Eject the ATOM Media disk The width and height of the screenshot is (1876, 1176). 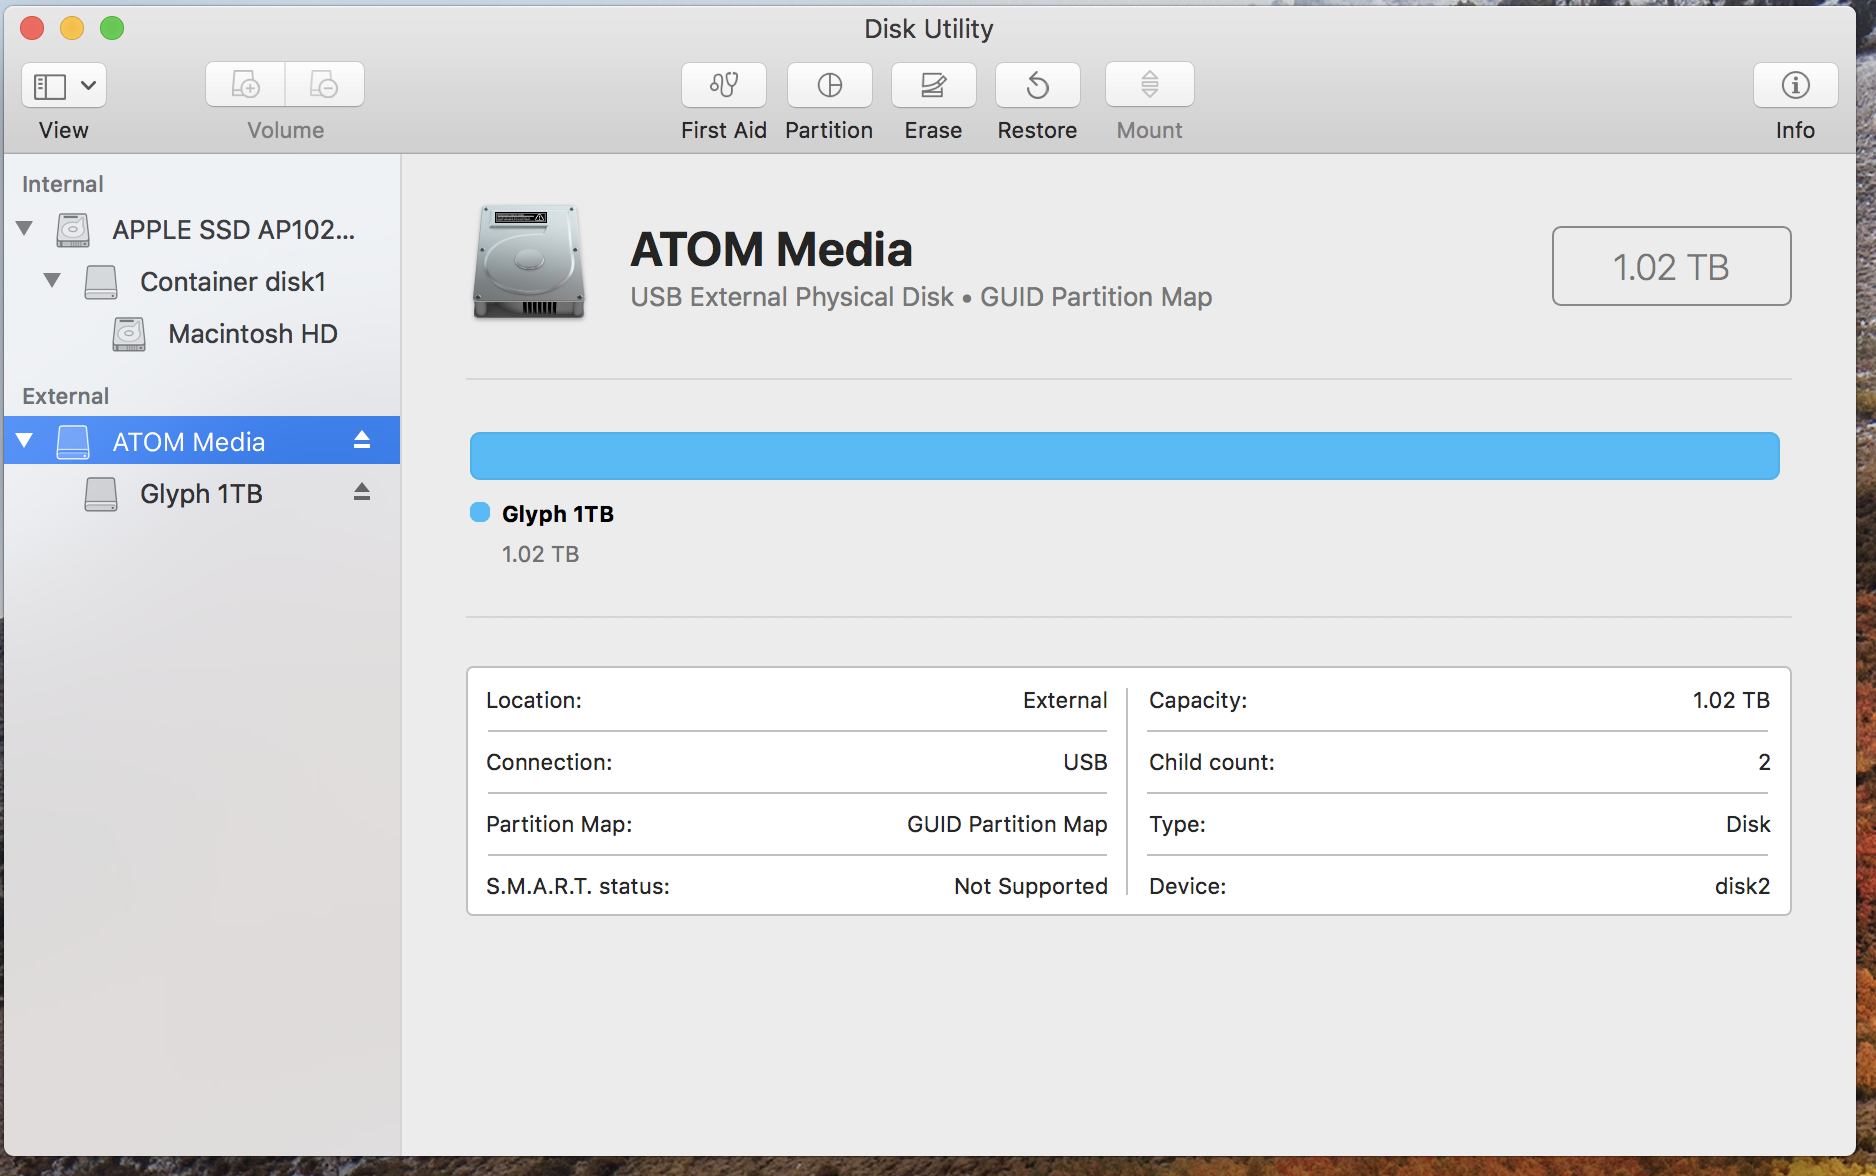[x=362, y=440]
